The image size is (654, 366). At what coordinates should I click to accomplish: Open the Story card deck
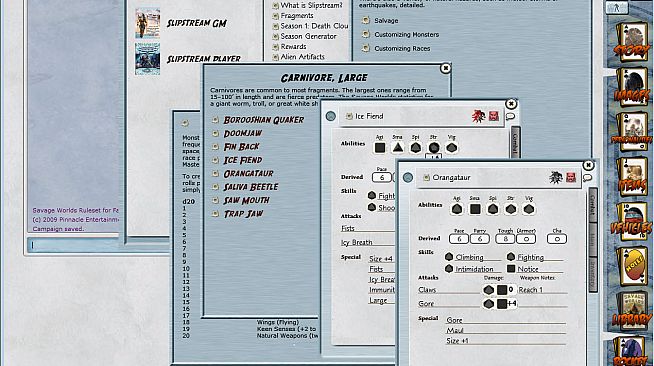coord(632,42)
